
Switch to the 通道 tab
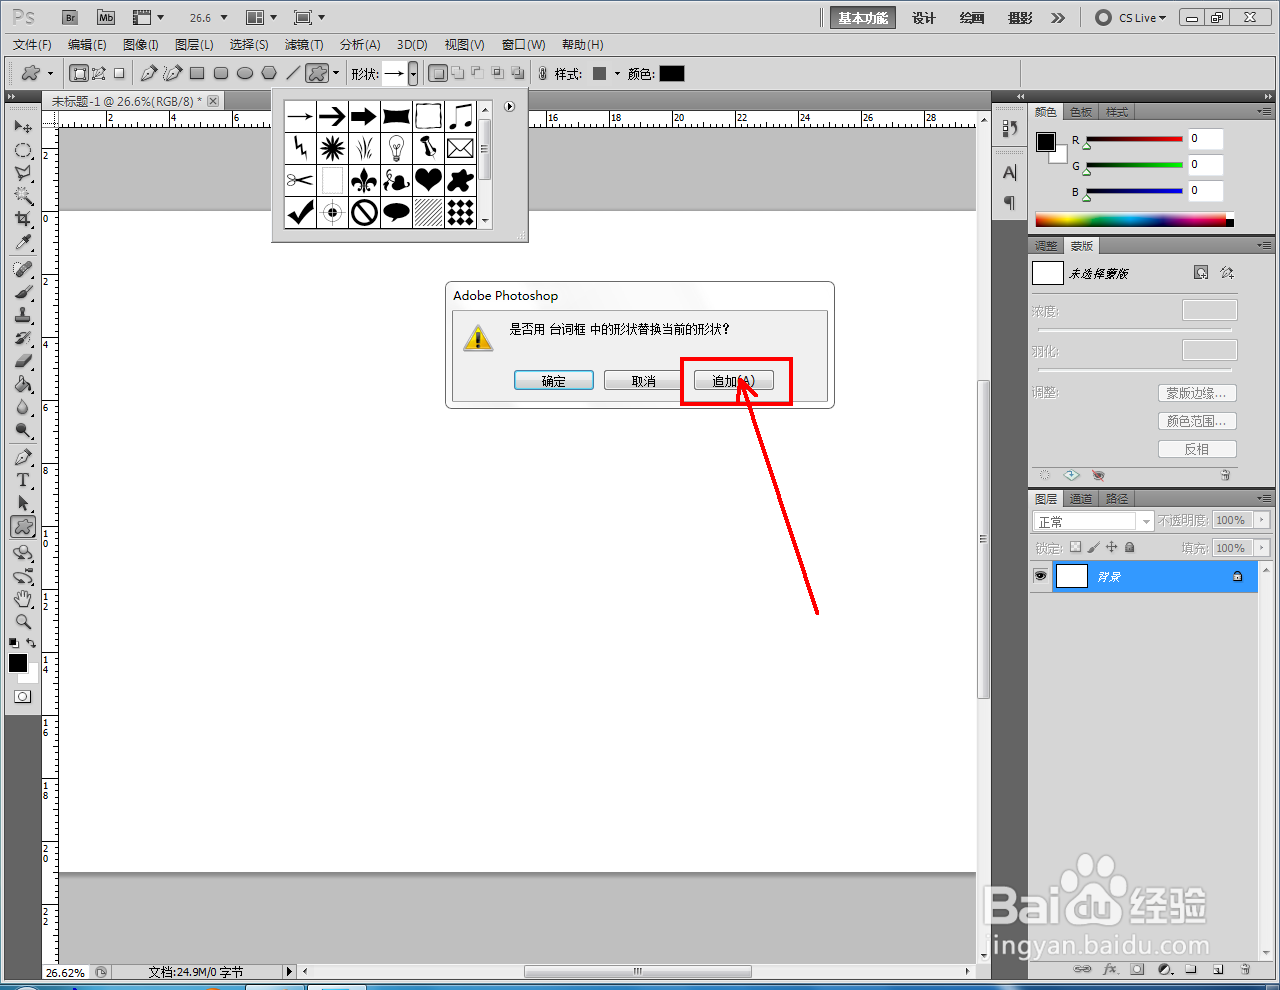pos(1081,499)
